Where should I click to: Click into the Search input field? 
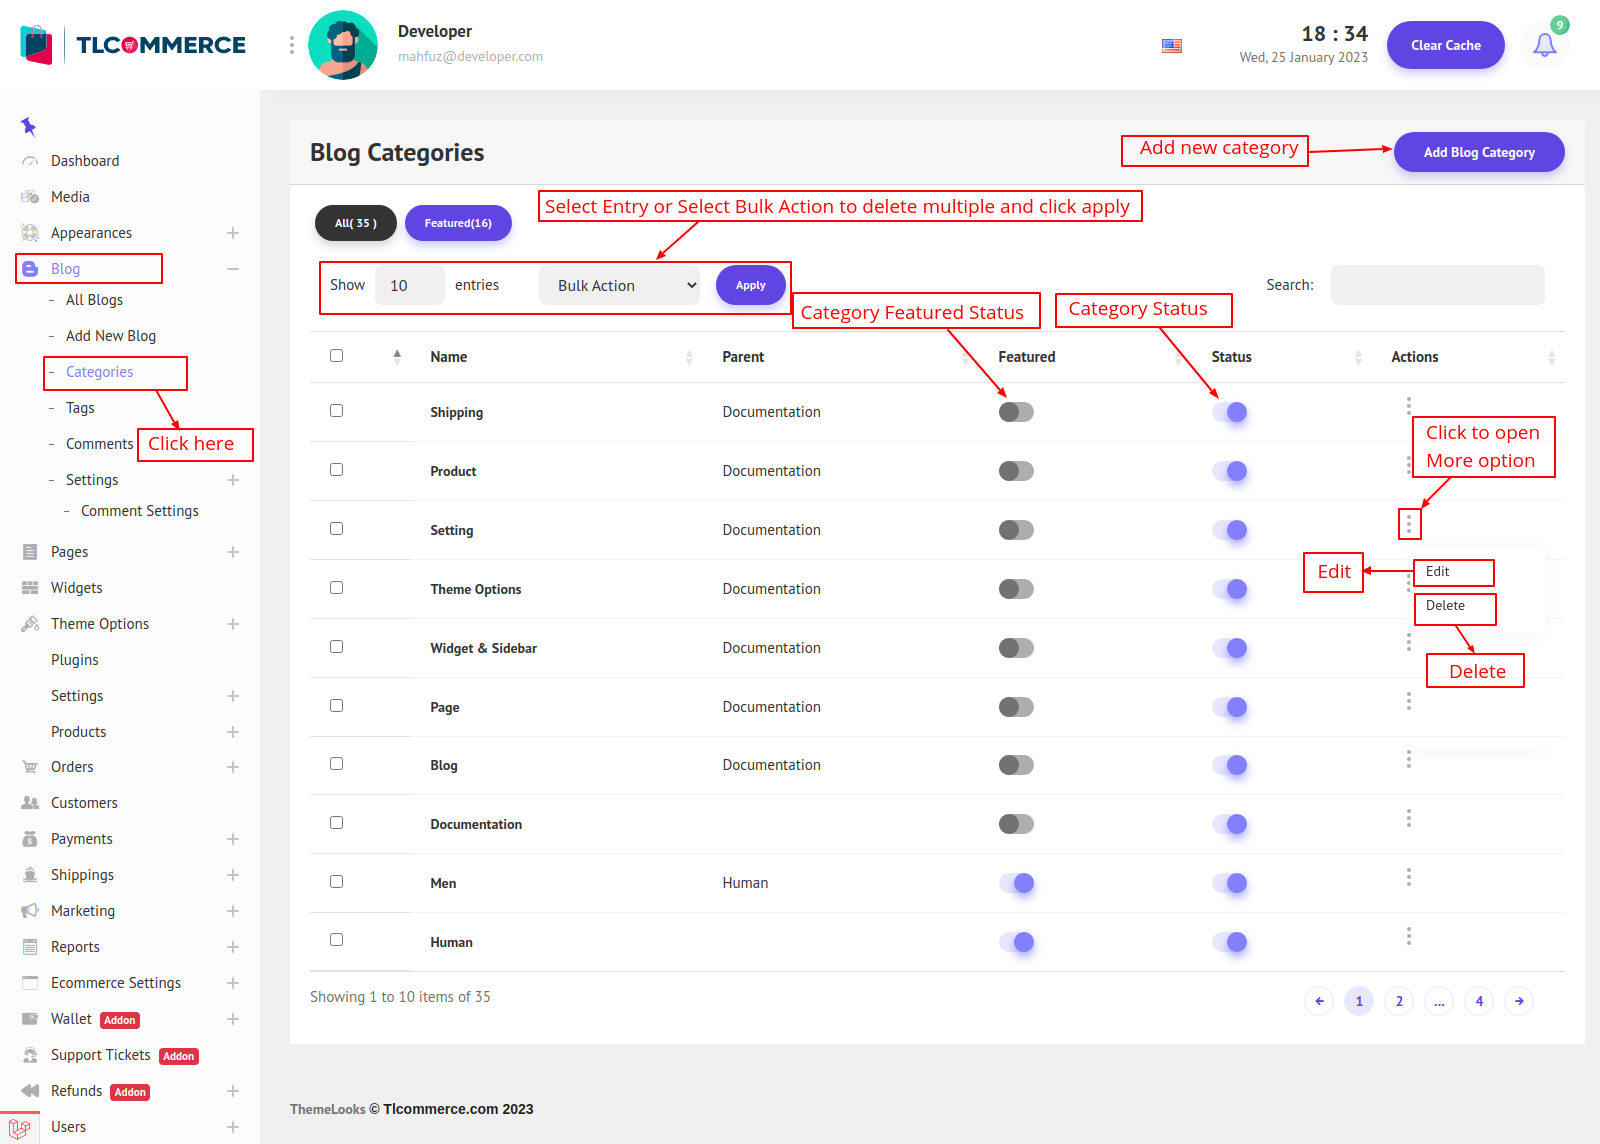coord(1437,285)
